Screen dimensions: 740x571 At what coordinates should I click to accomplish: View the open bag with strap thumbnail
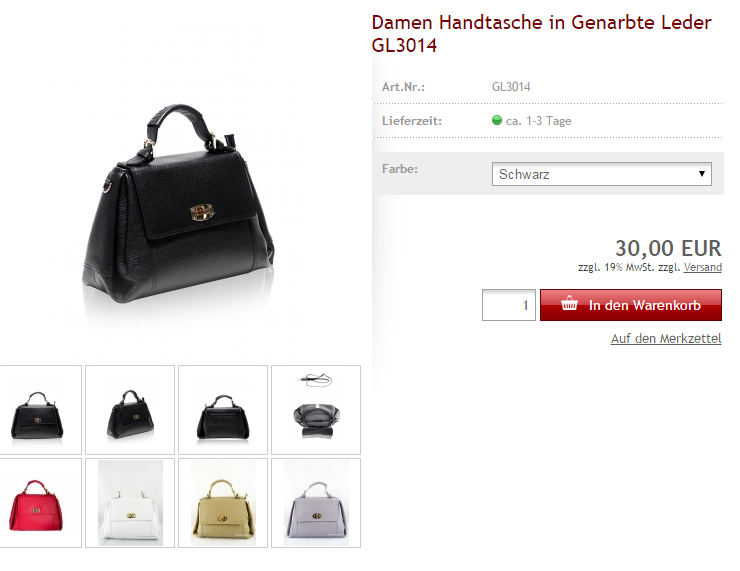tap(316, 410)
